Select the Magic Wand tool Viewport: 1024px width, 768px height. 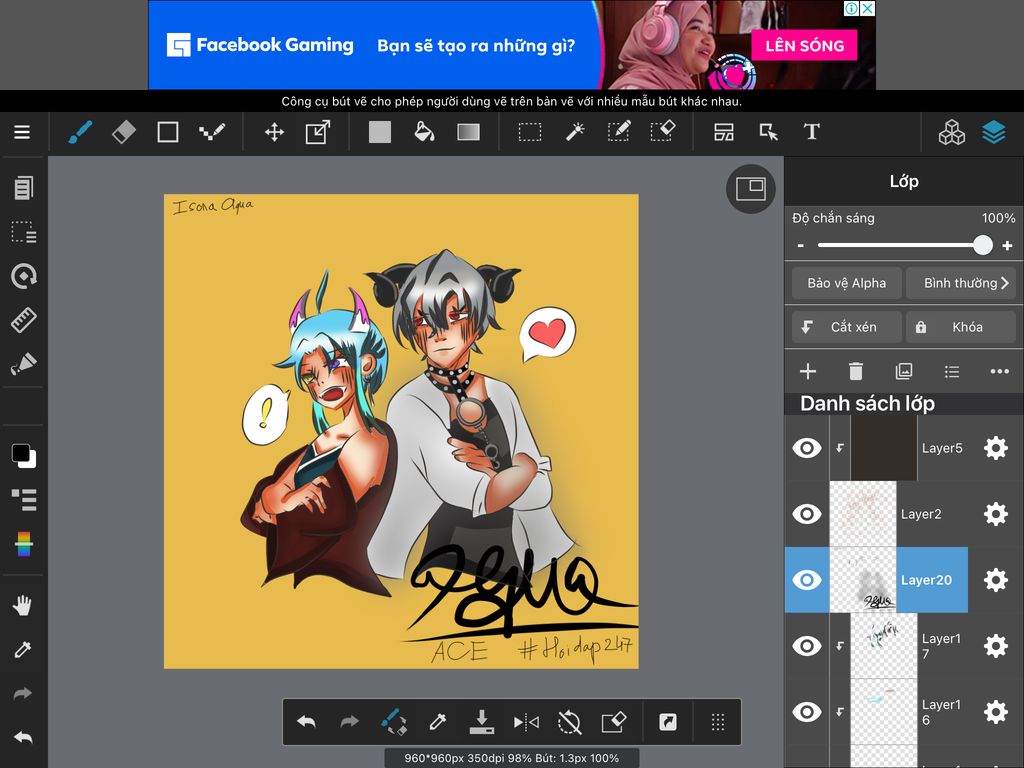(575, 132)
